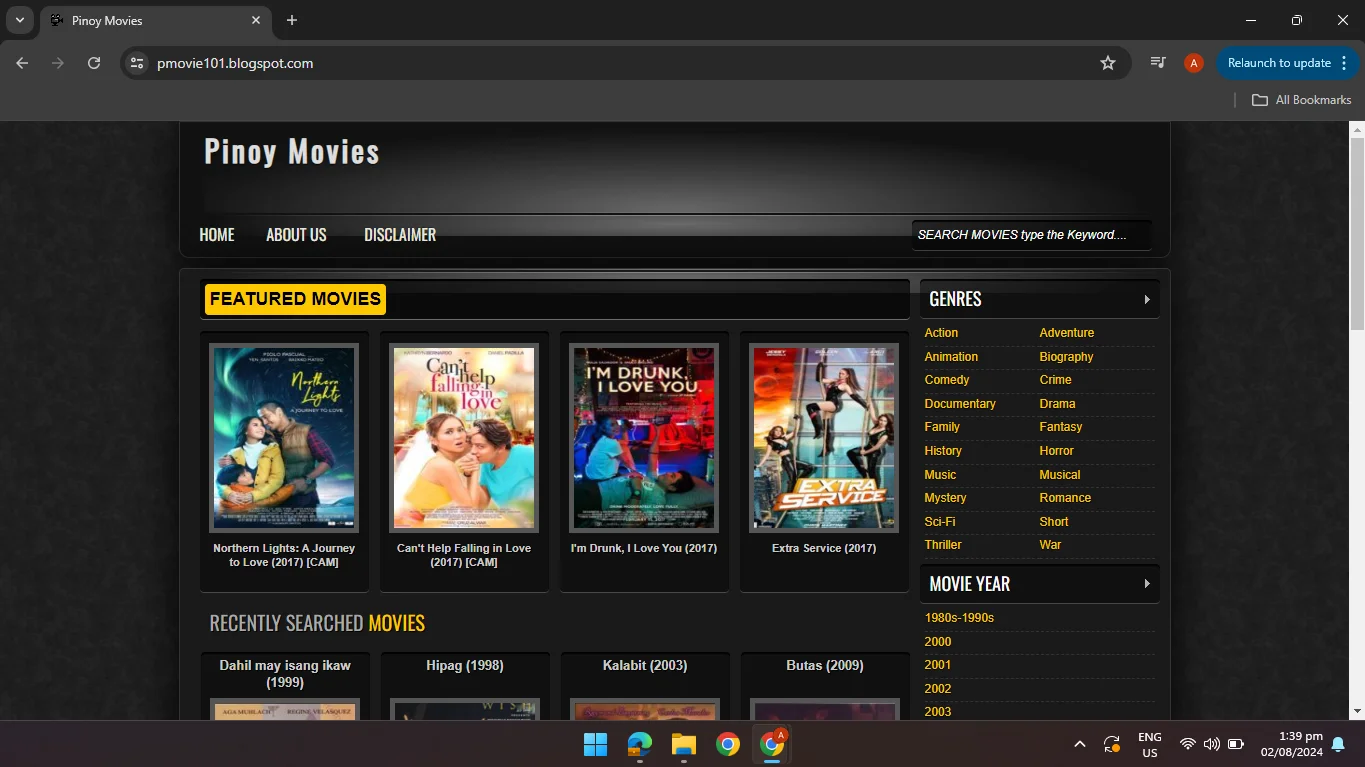Open the tab search dropdown arrow

click(19, 20)
